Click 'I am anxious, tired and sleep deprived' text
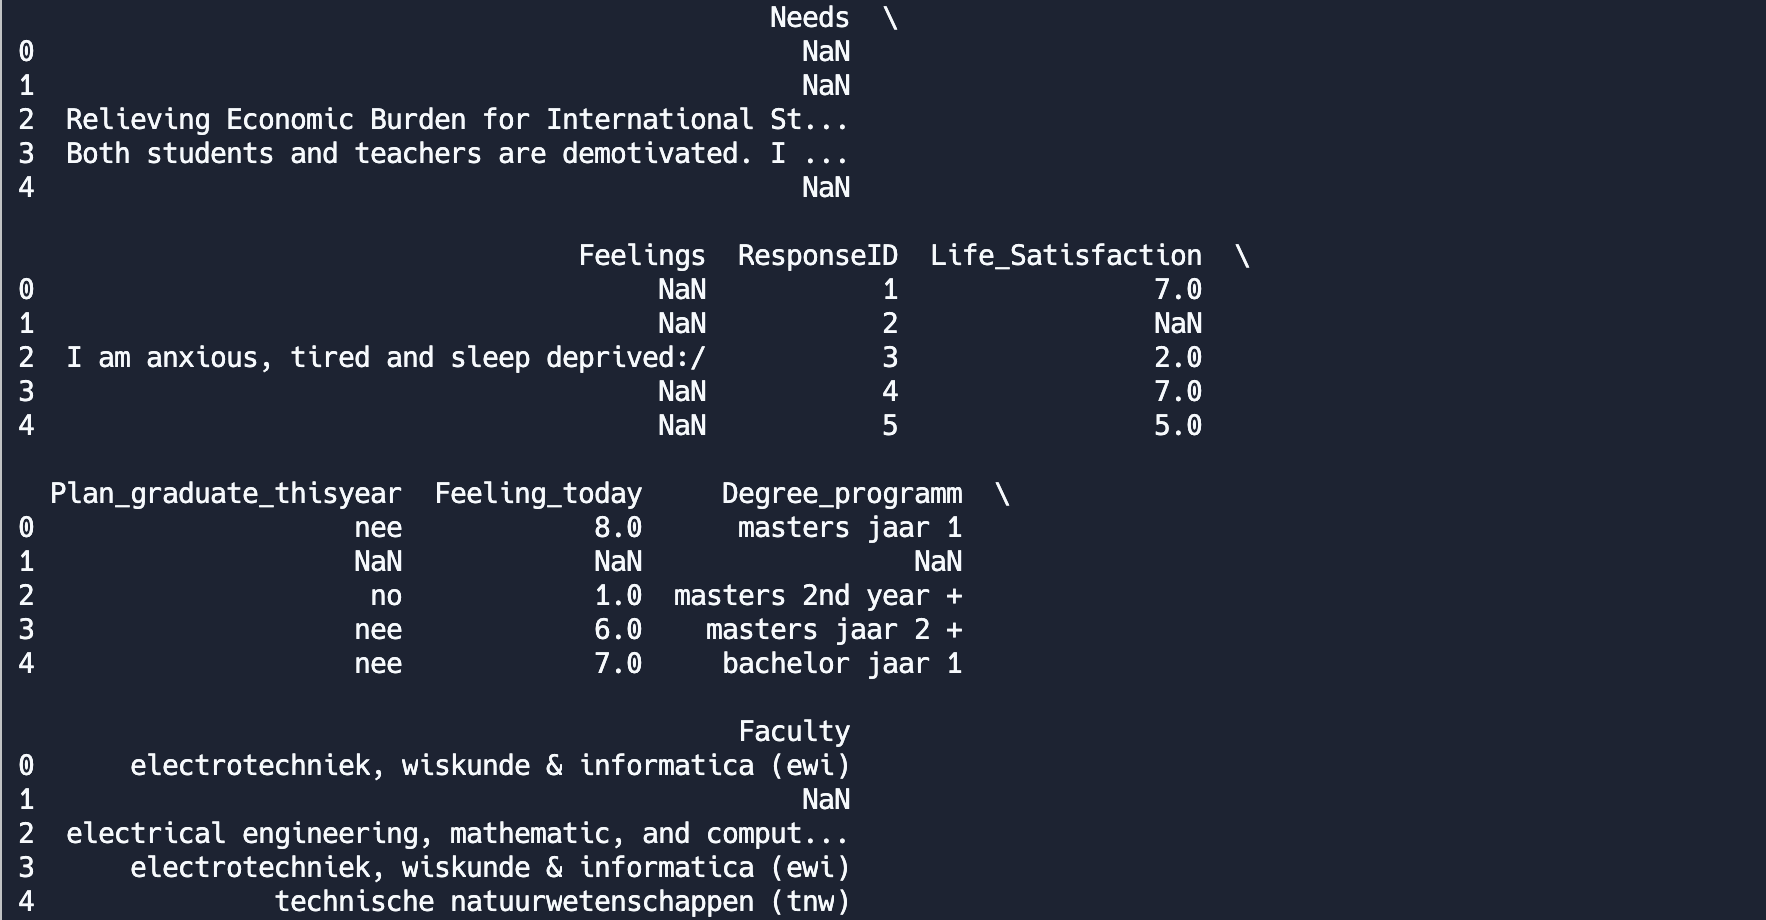This screenshot has width=1766, height=920. tap(385, 358)
